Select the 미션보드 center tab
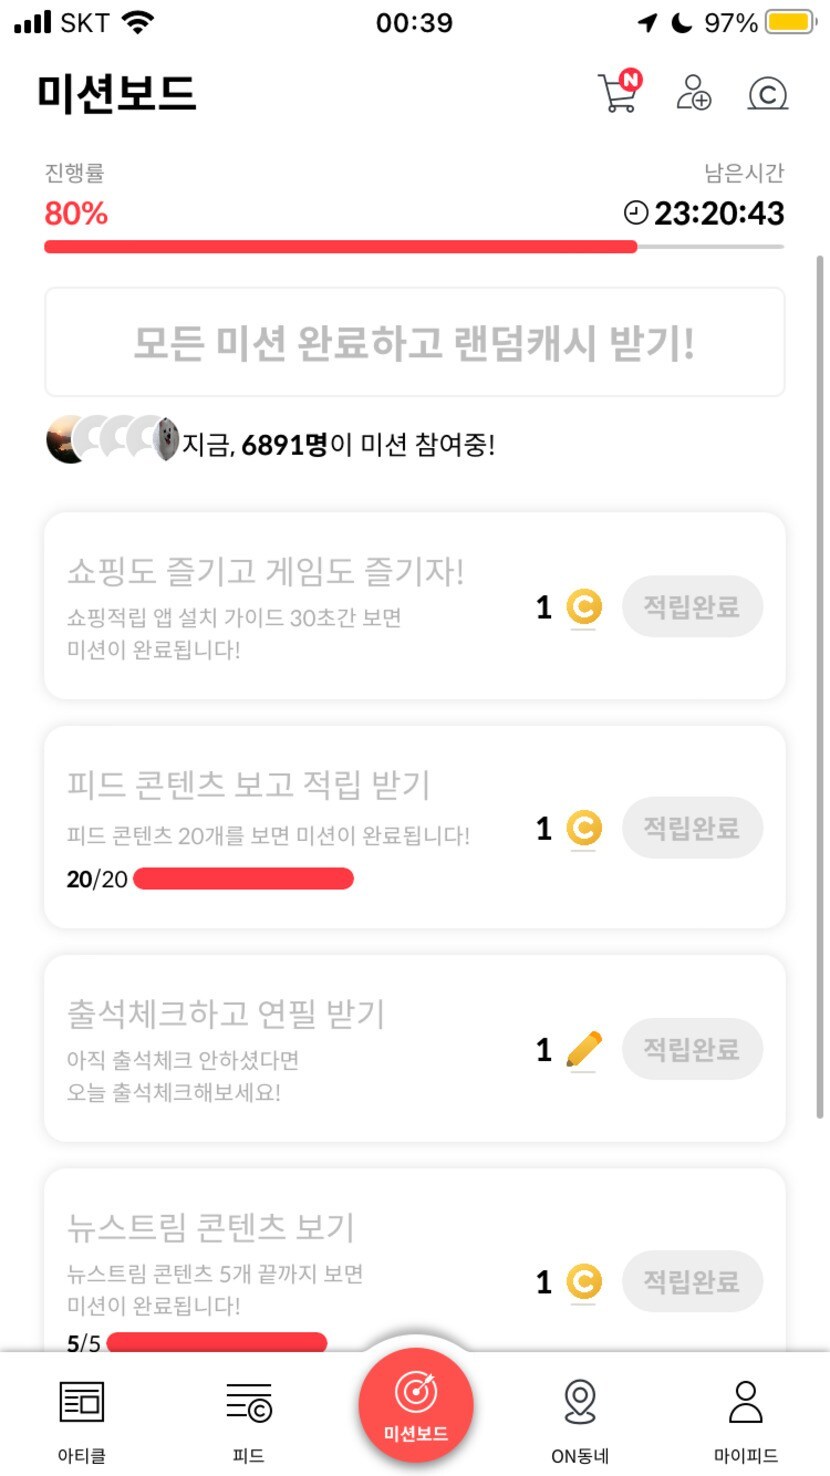The image size is (830, 1476). click(415, 1405)
